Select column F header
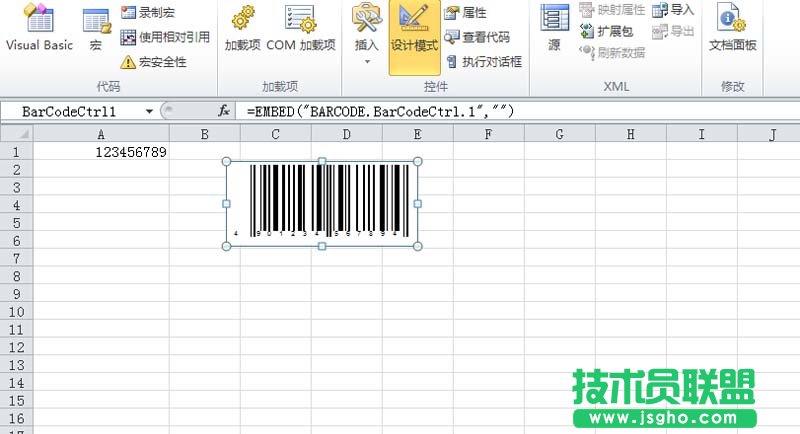The image size is (800, 434). [488, 134]
